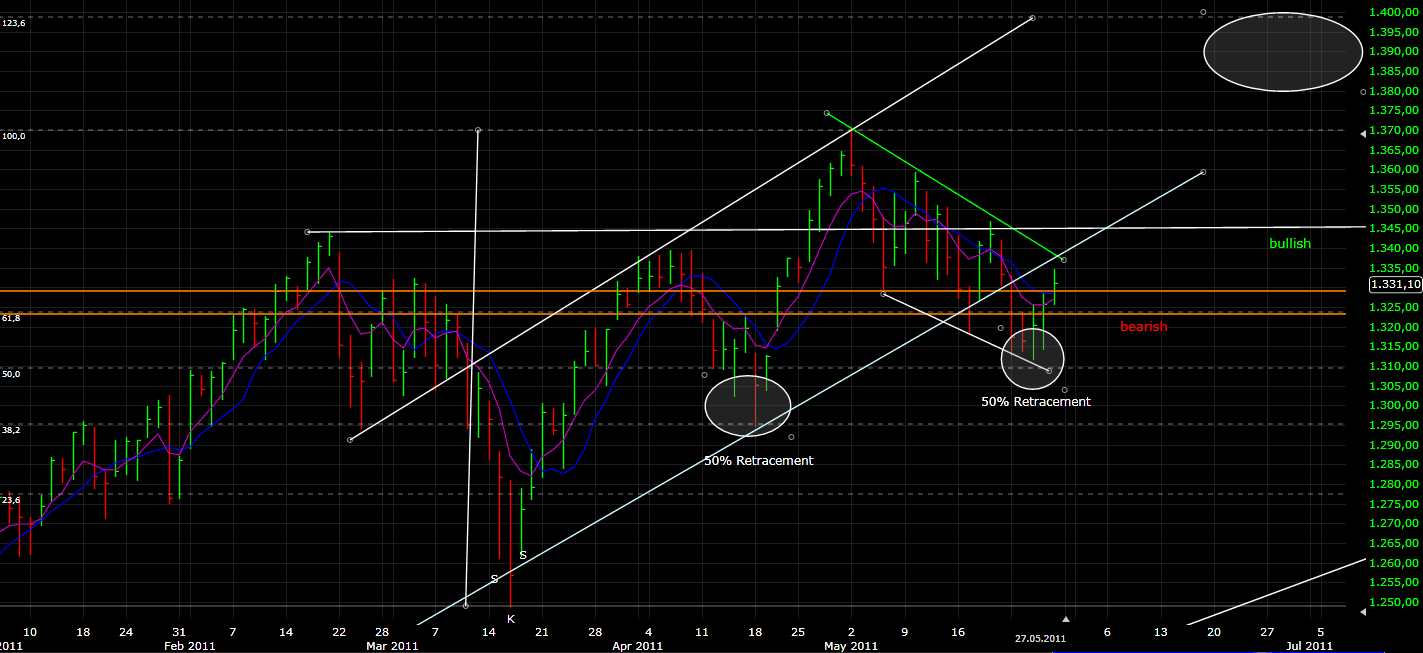Image resolution: width=1423 pixels, height=653 pixels.
Task: Select the 23,6 Fibonacci level label
Action: click(x=12, y=500)
